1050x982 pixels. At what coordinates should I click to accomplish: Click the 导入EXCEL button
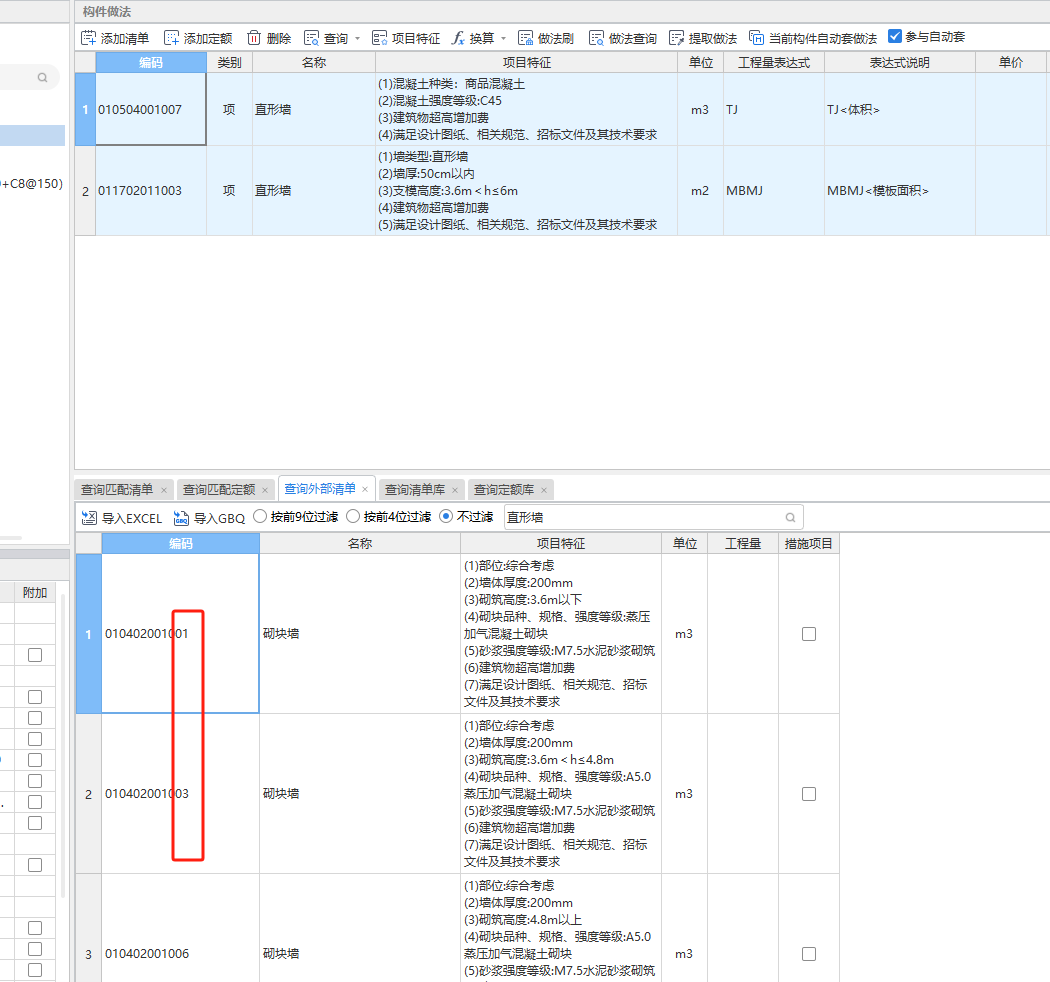tap(122, 518)
